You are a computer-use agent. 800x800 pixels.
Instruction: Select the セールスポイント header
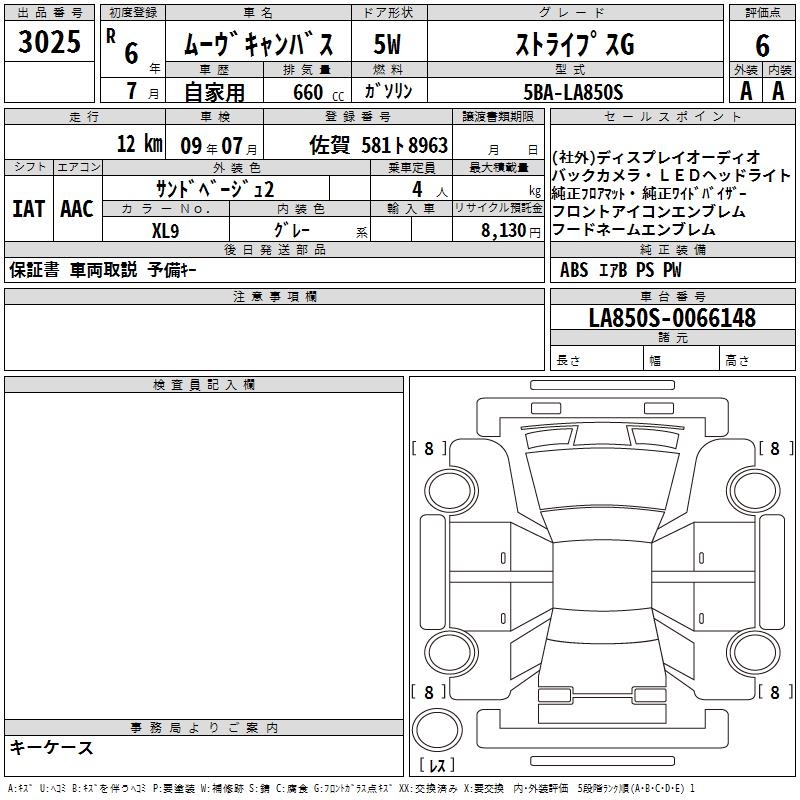click(x=672, y=117)
